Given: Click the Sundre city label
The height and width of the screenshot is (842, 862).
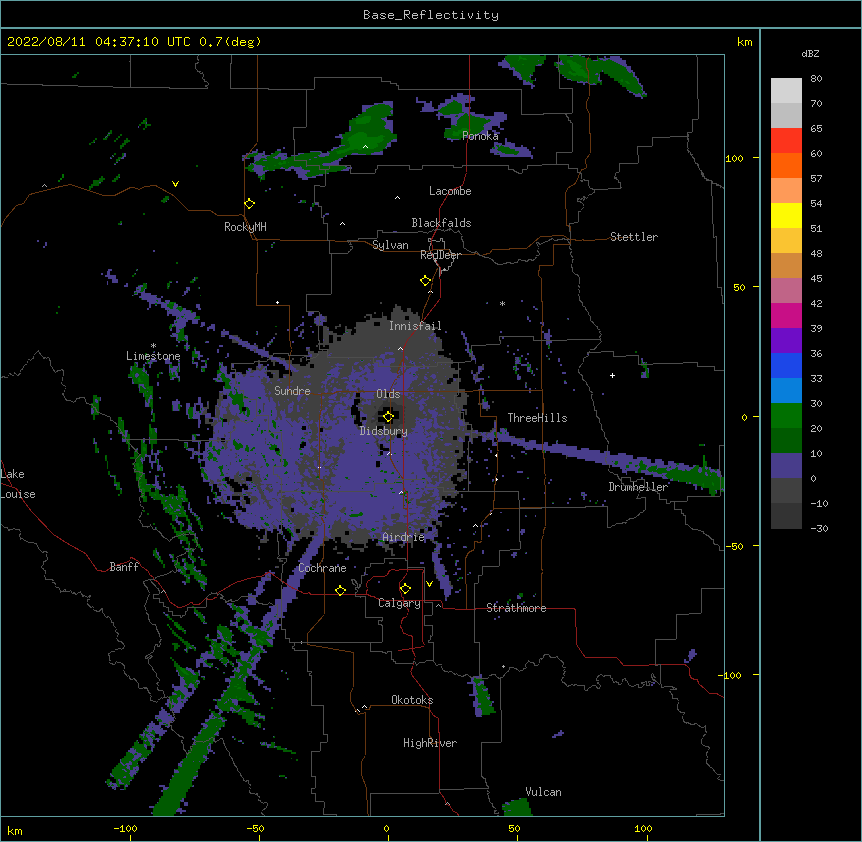Looking at the screenshot, I should 292,391.
